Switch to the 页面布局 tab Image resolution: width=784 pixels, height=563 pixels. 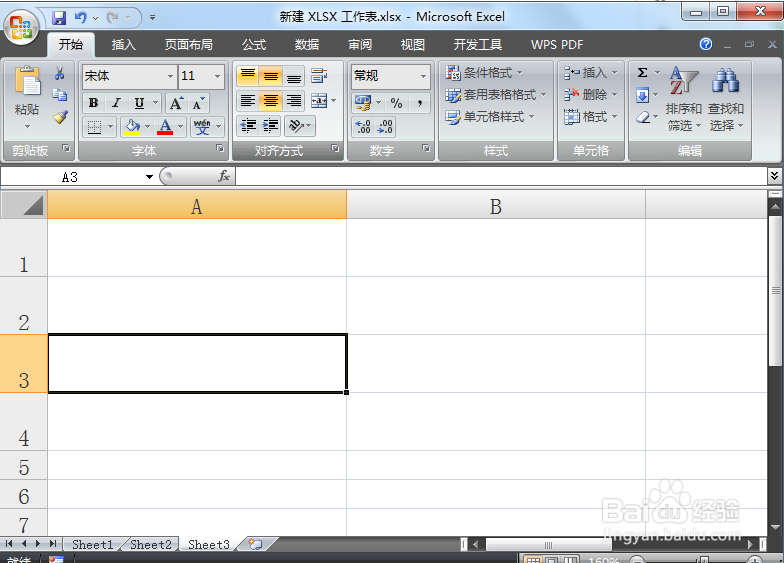coord(188,45)
